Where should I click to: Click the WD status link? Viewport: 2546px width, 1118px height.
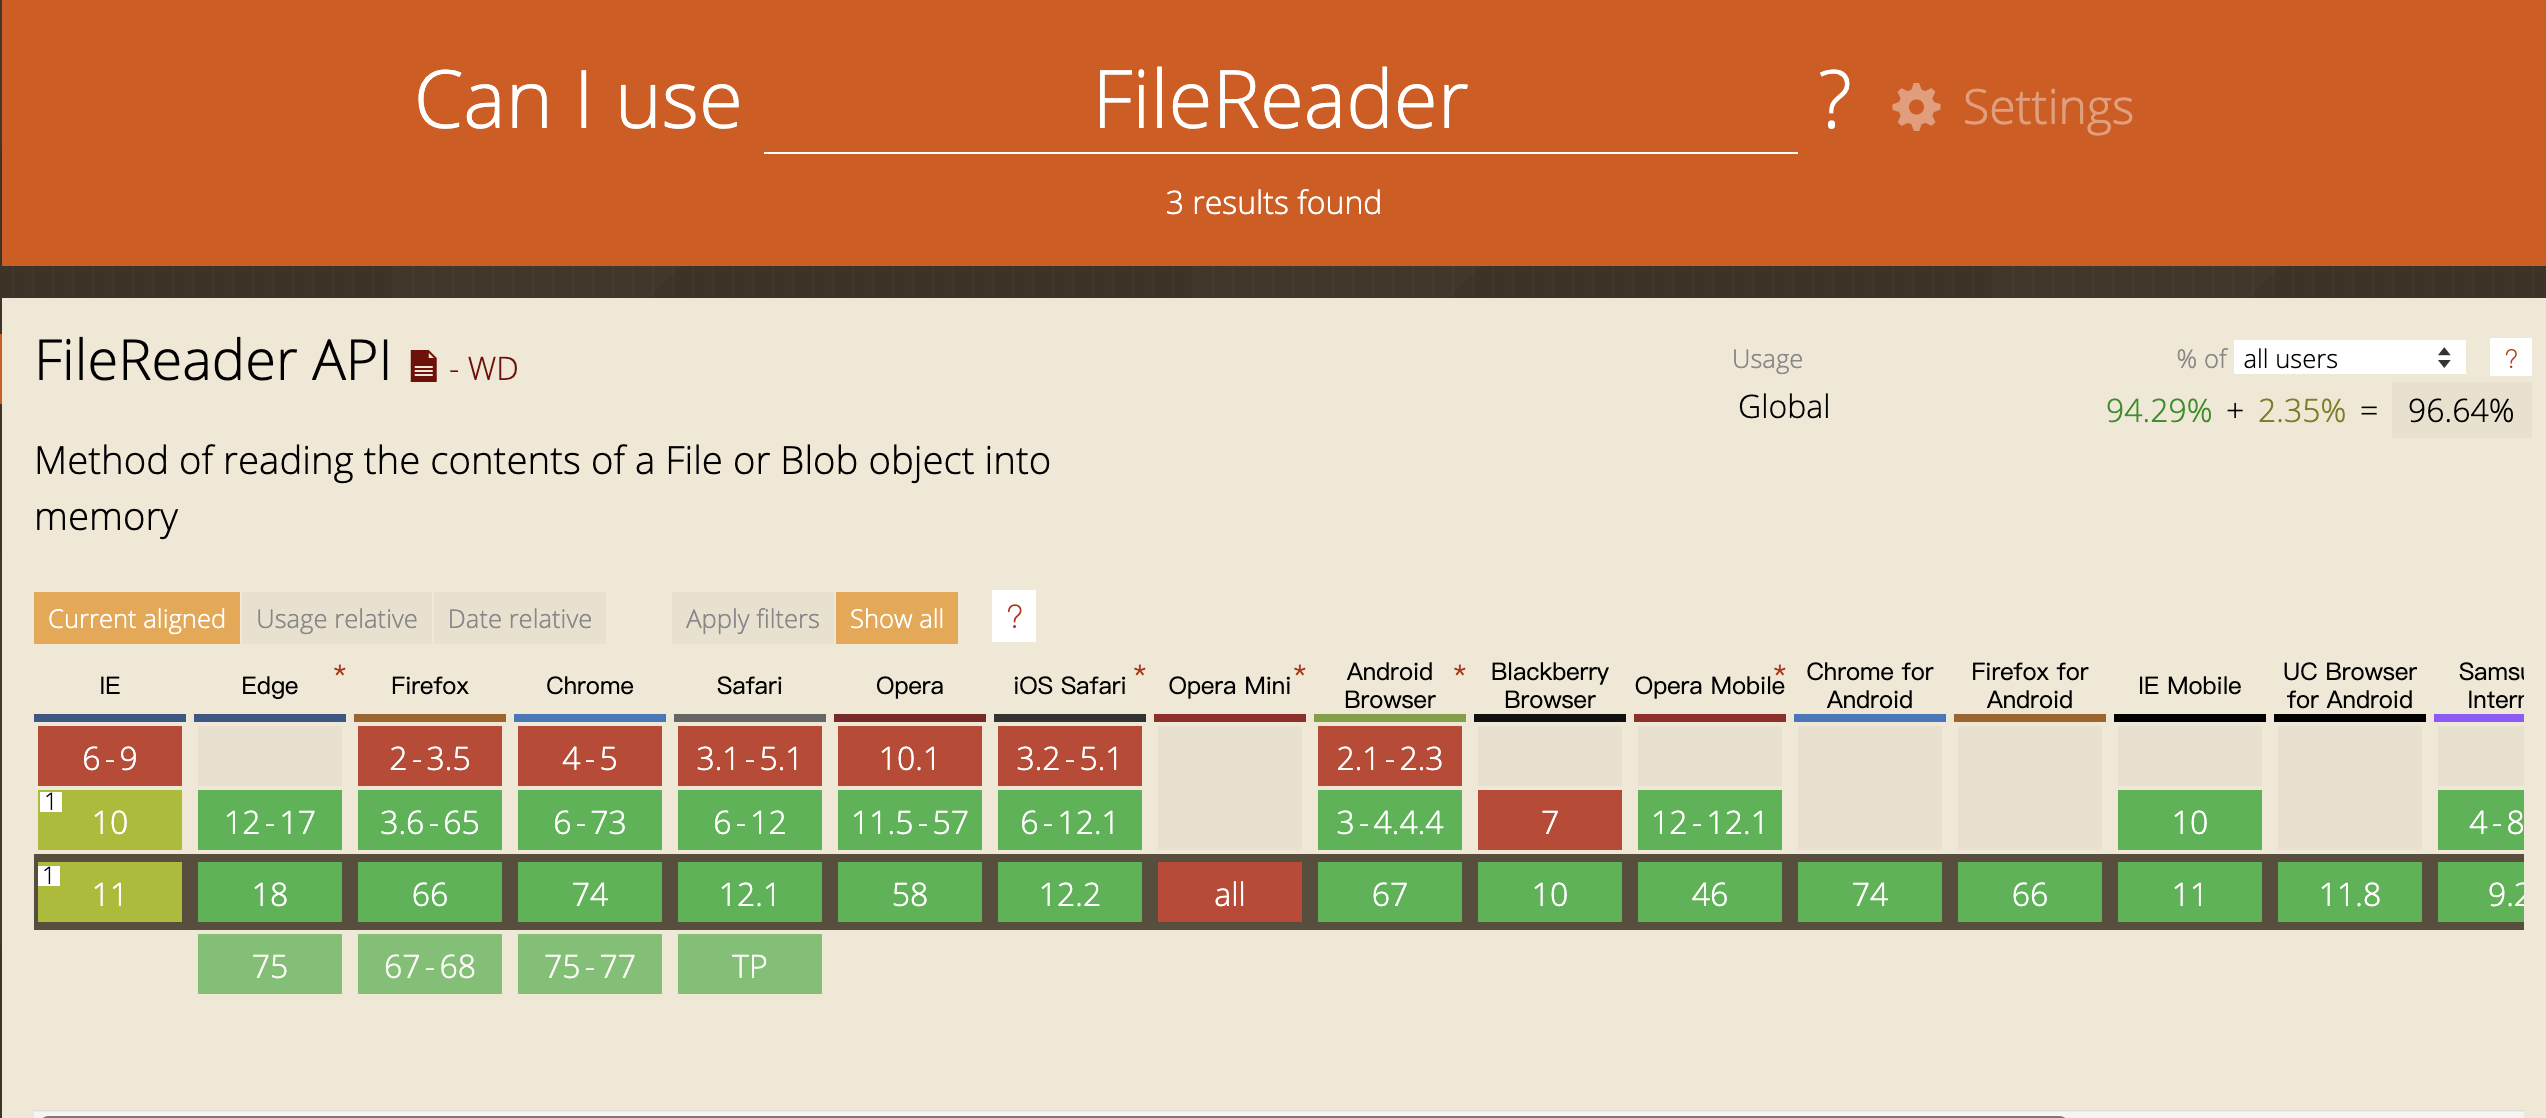pyautogui.click(x=492, y=369)
